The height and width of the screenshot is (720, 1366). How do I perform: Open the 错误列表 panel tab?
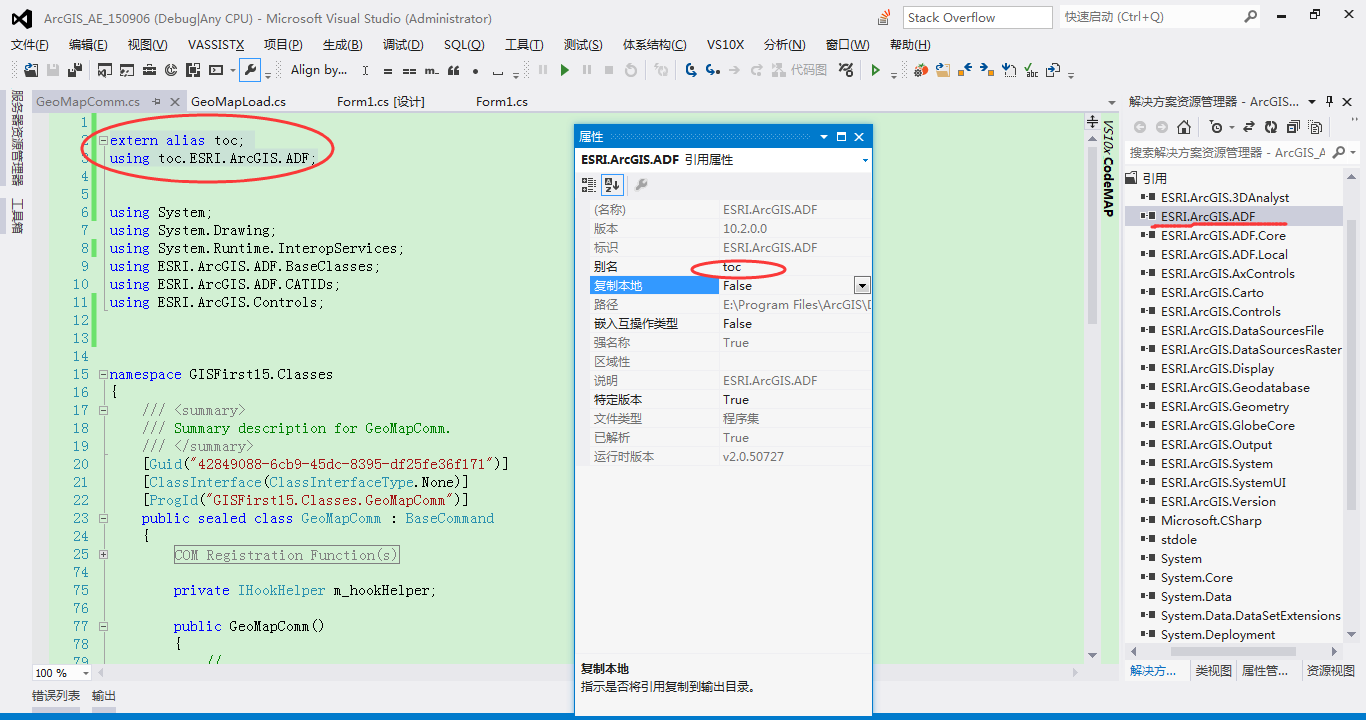pos(56,696)
